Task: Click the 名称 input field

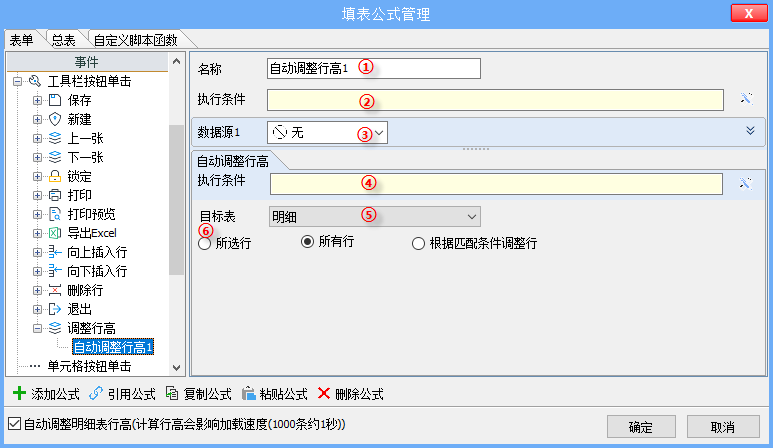Action: (x=374, y=69)
